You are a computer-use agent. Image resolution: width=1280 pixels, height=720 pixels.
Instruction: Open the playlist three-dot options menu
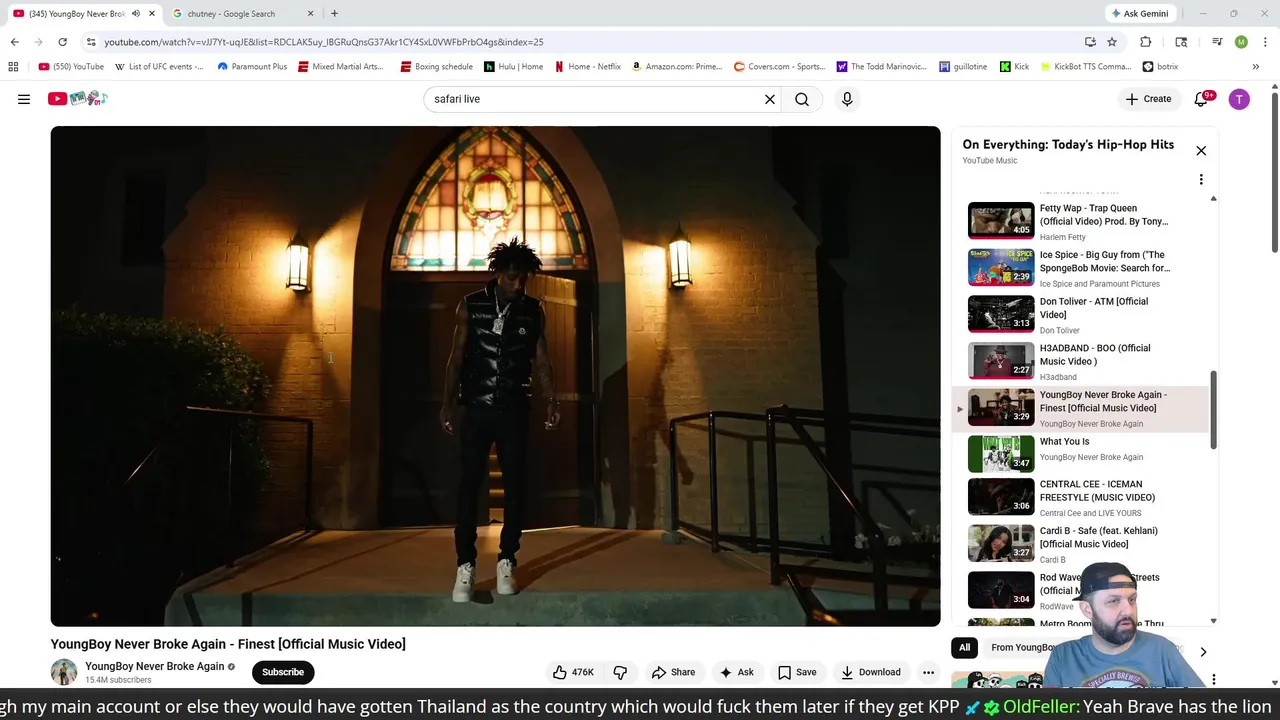[1201, 180]
